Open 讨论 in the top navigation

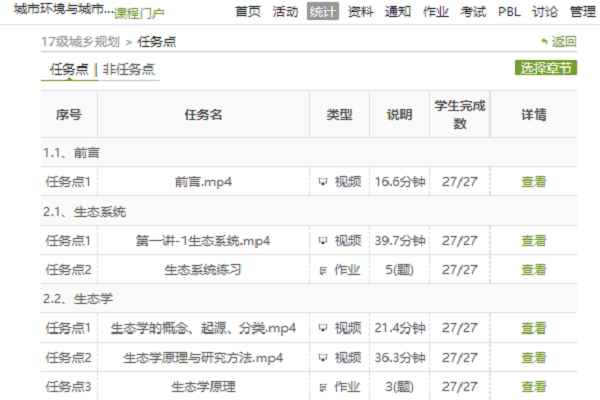tap(545, 12)
